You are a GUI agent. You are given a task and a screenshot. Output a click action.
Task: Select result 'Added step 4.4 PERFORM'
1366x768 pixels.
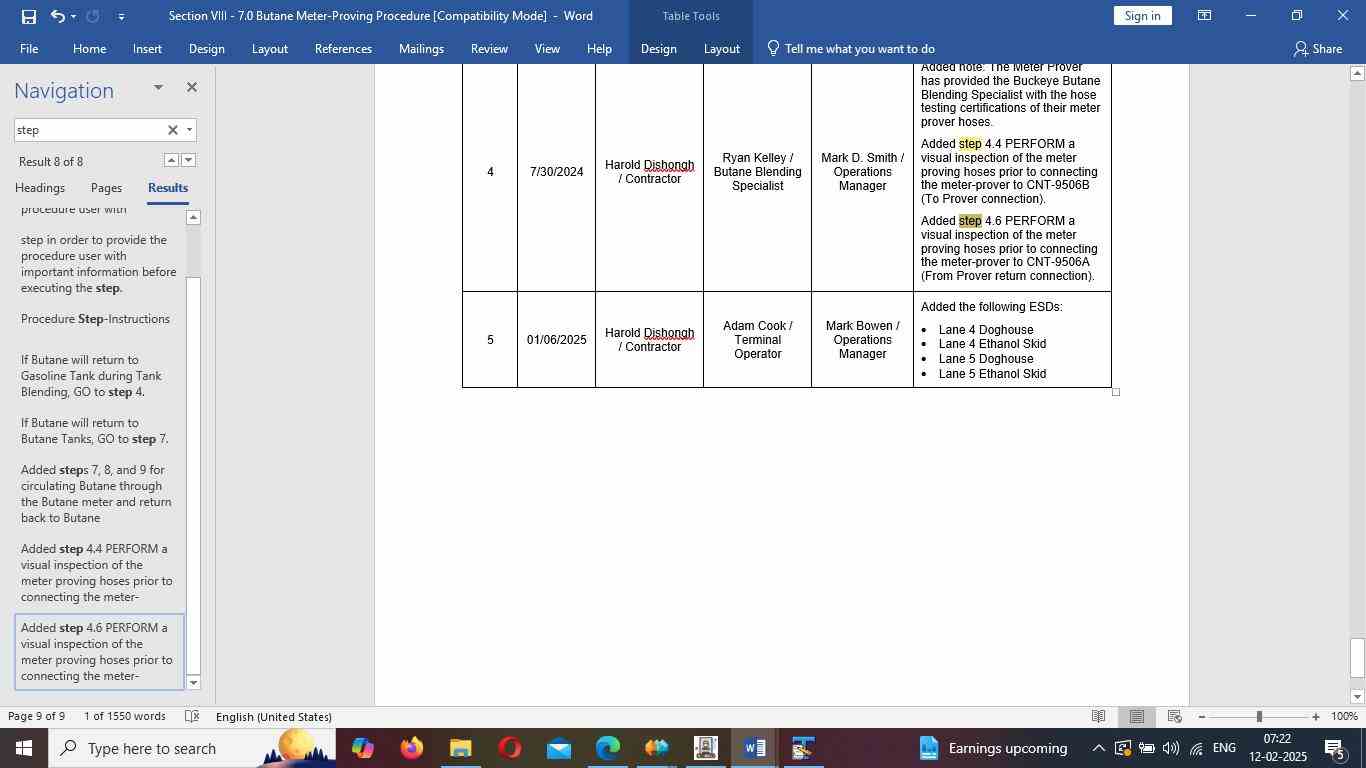[97, 573]
